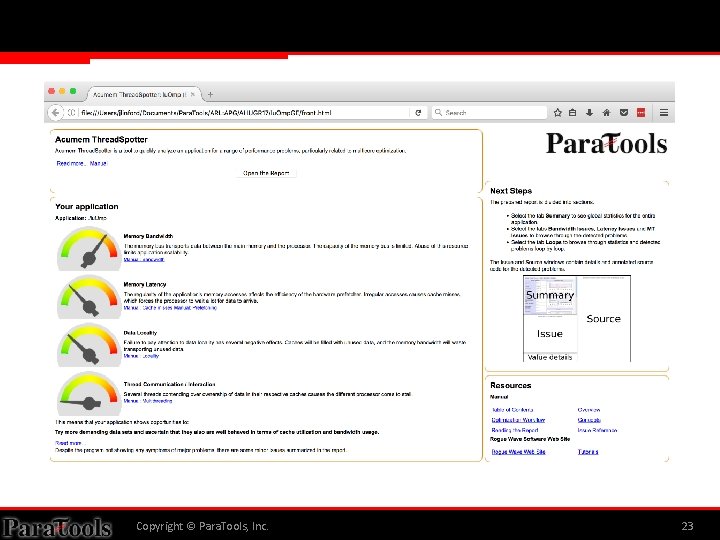
Task: Go to the home page icon
Action: [x=607, y=112]
